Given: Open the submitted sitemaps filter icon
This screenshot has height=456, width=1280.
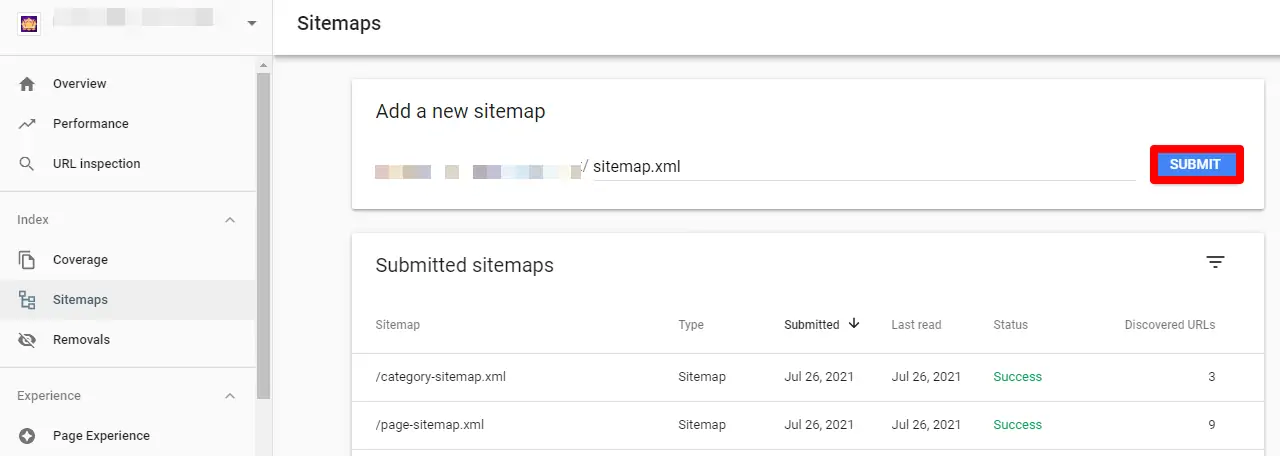Looking at the screenshot, I should click(1215, 263).
